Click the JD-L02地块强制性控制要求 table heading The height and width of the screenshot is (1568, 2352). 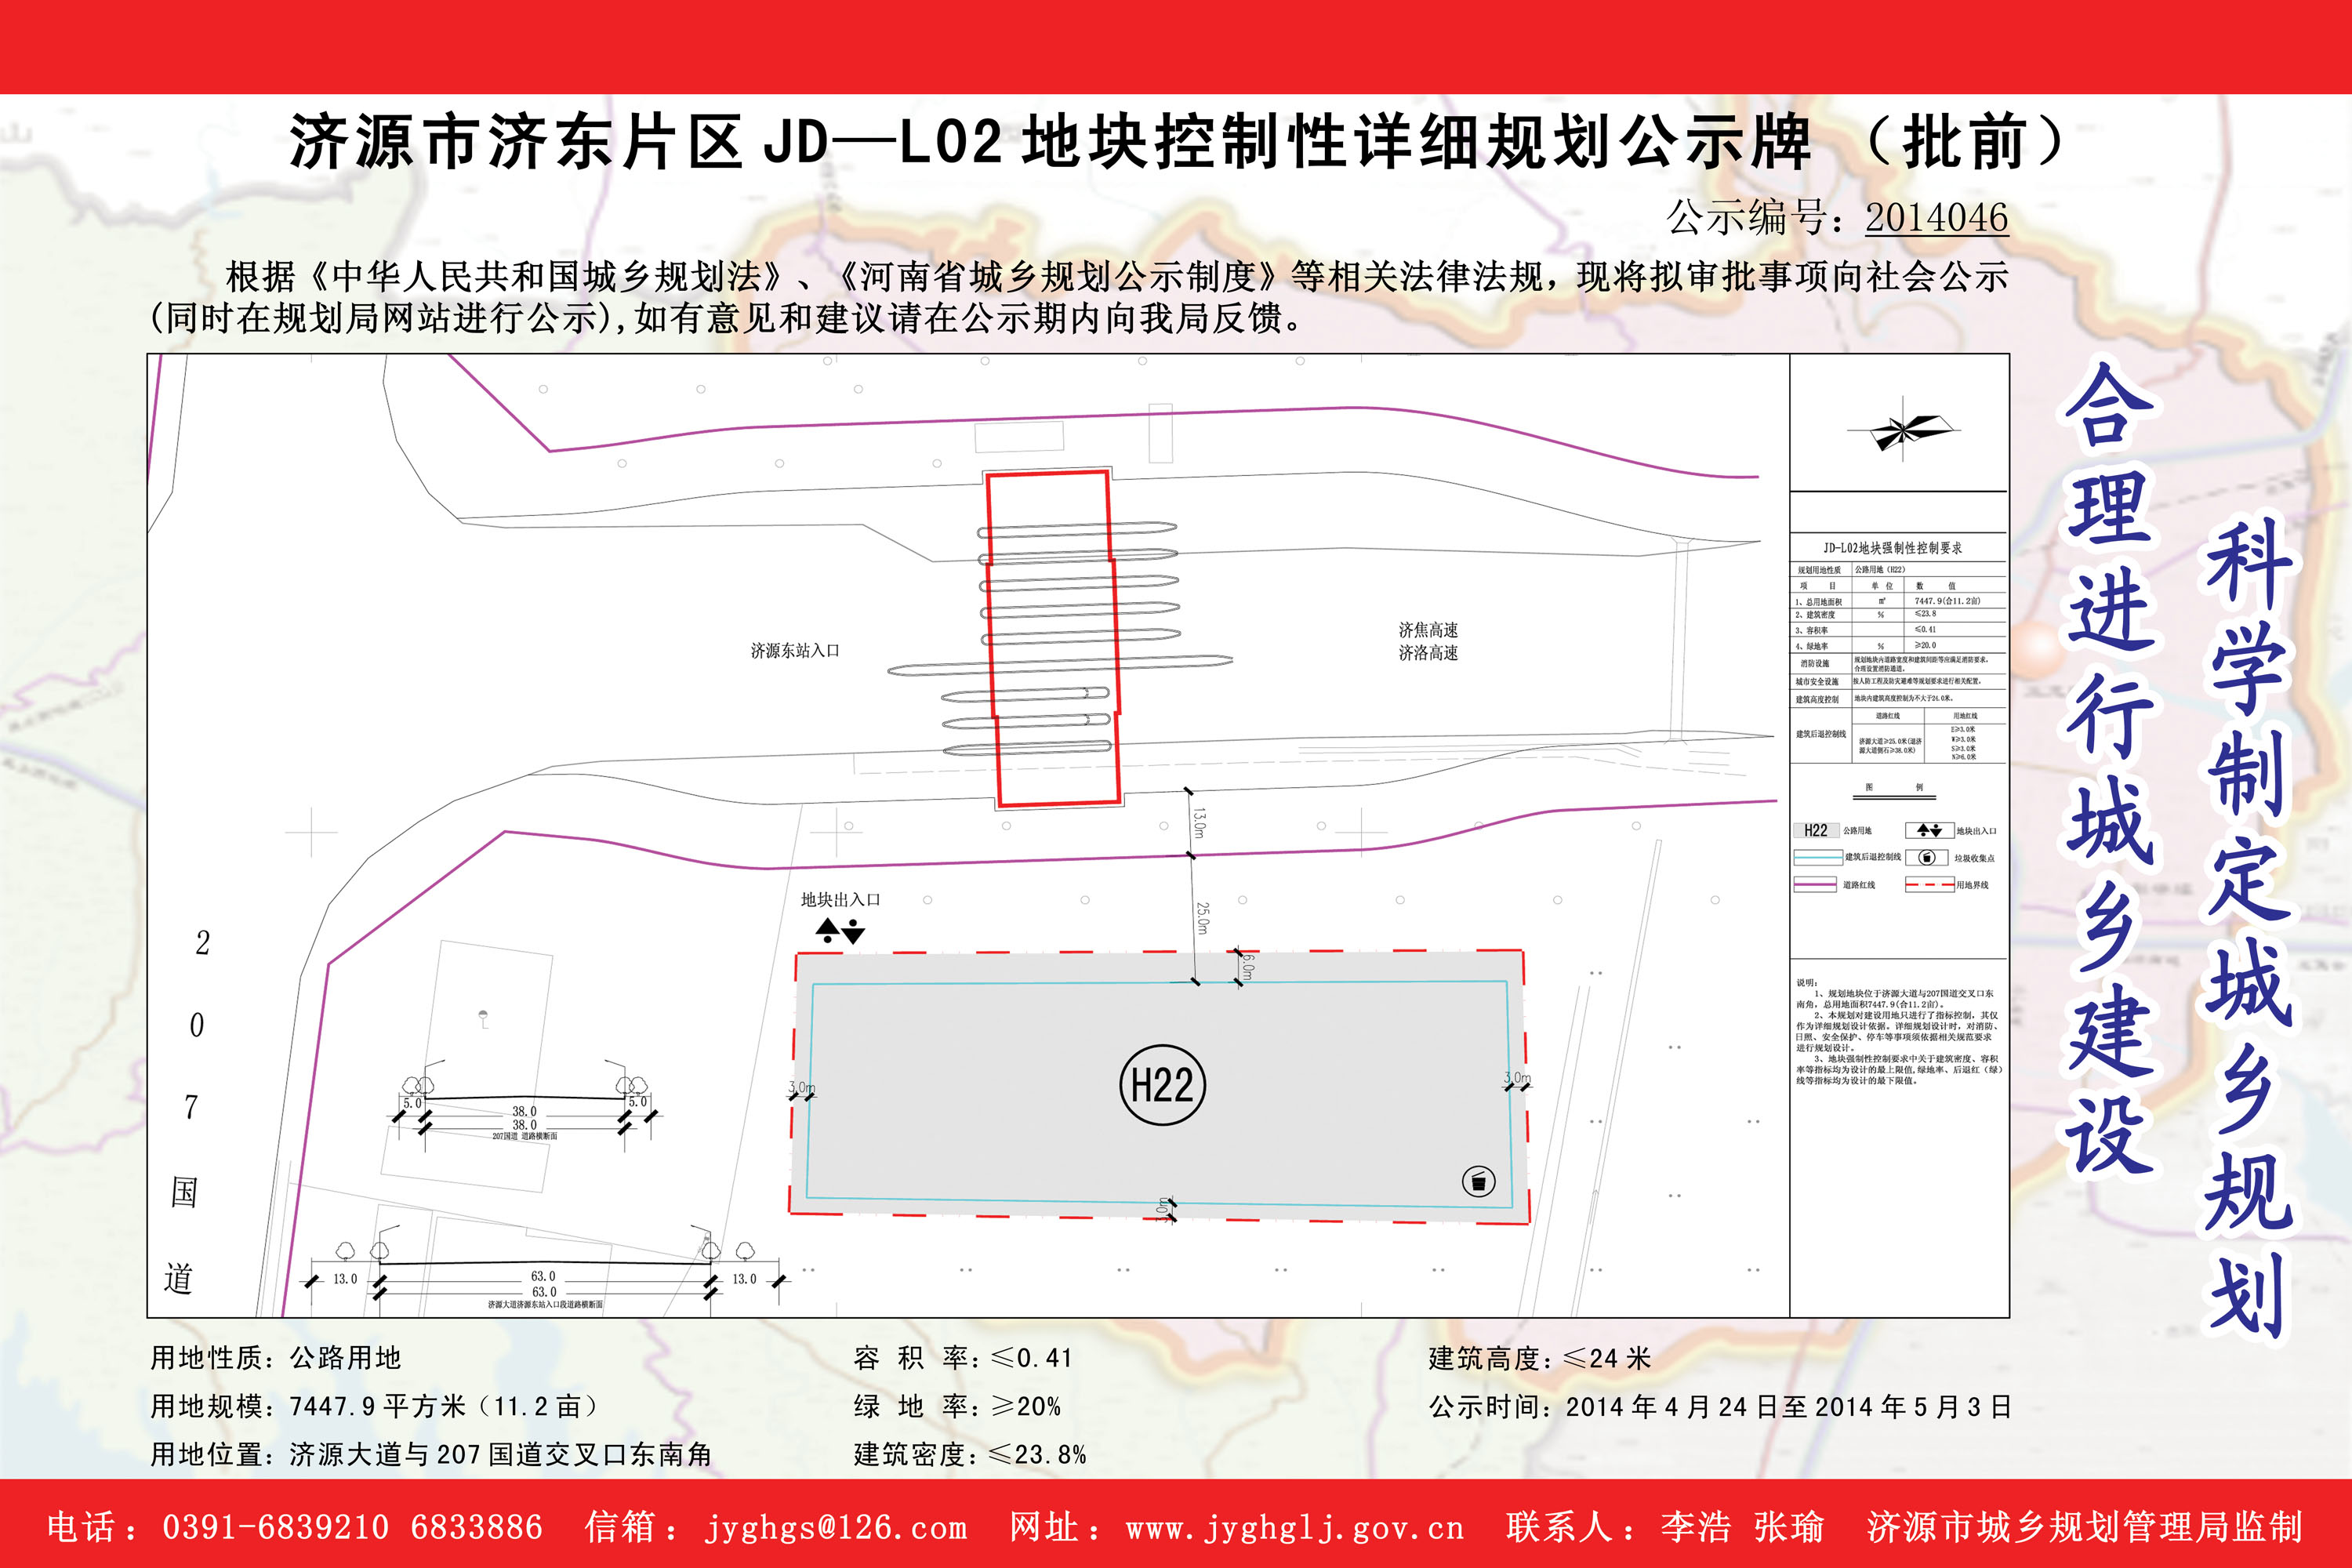[x=1892, y=548]
